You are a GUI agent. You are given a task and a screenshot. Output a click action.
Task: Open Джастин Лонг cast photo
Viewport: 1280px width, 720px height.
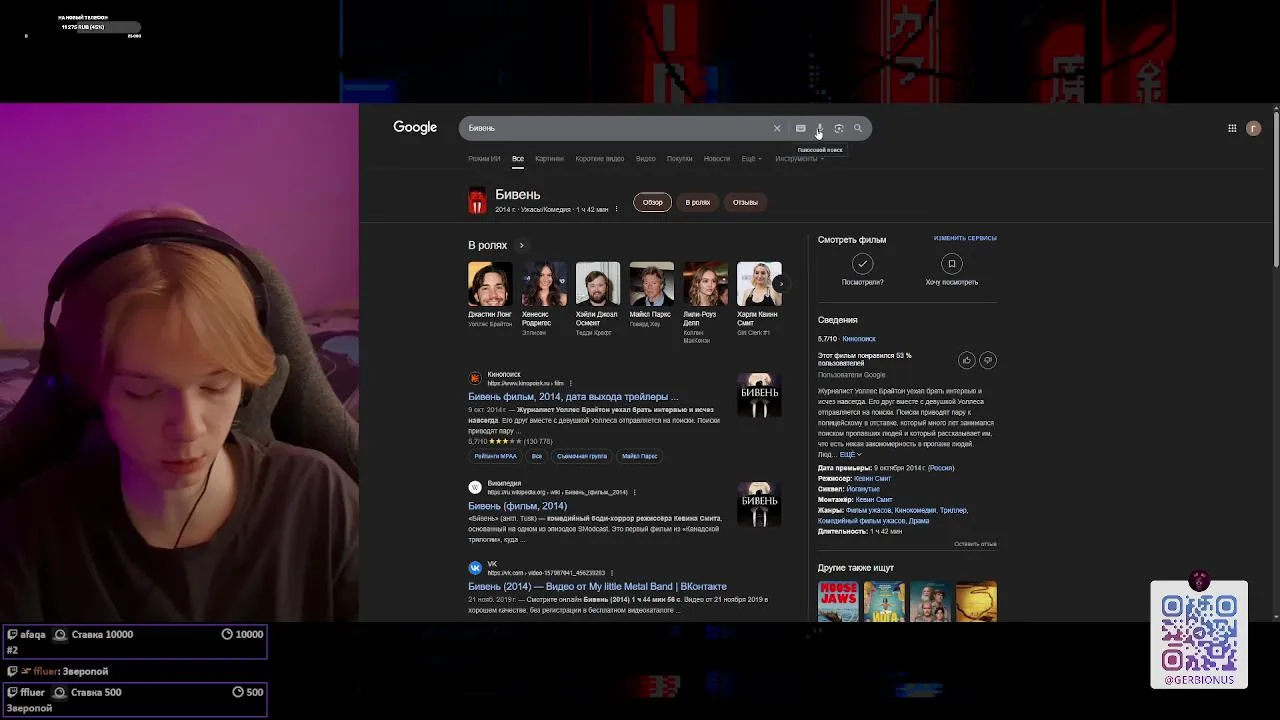pos(490,284)
